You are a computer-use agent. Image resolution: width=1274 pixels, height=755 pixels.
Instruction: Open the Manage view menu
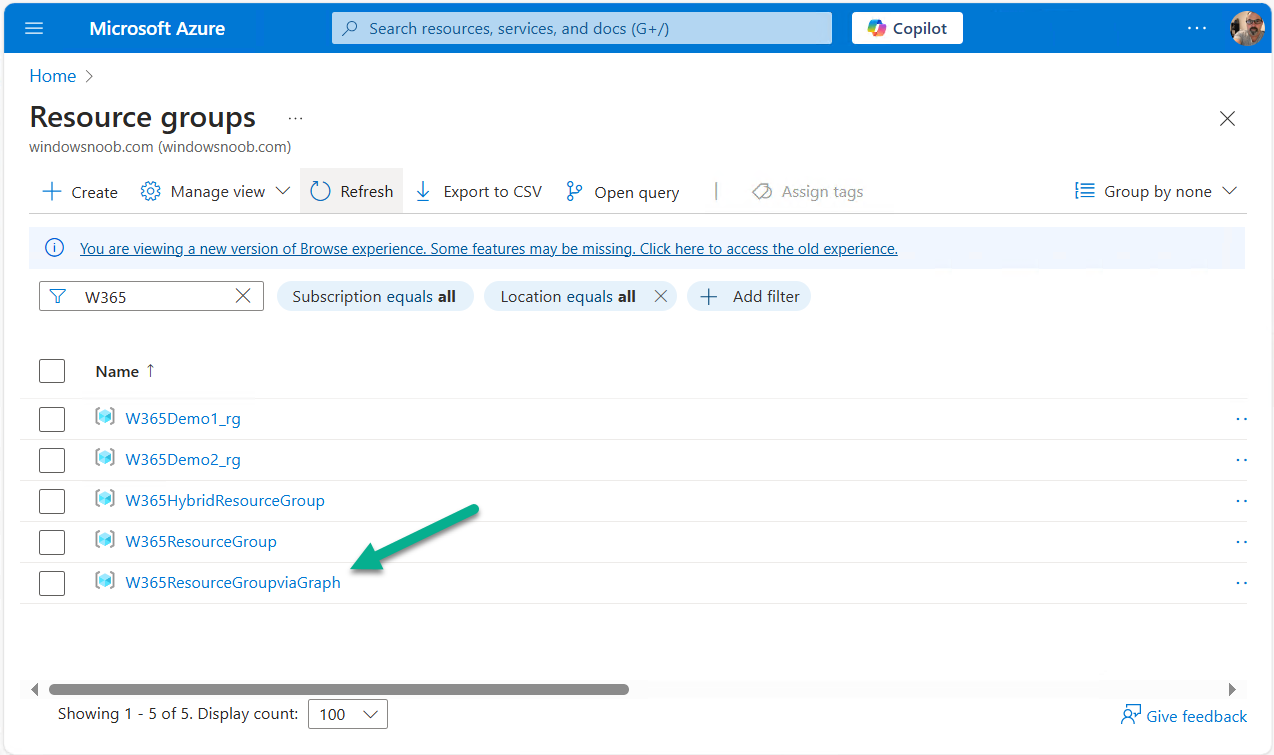tap(215, 192)
